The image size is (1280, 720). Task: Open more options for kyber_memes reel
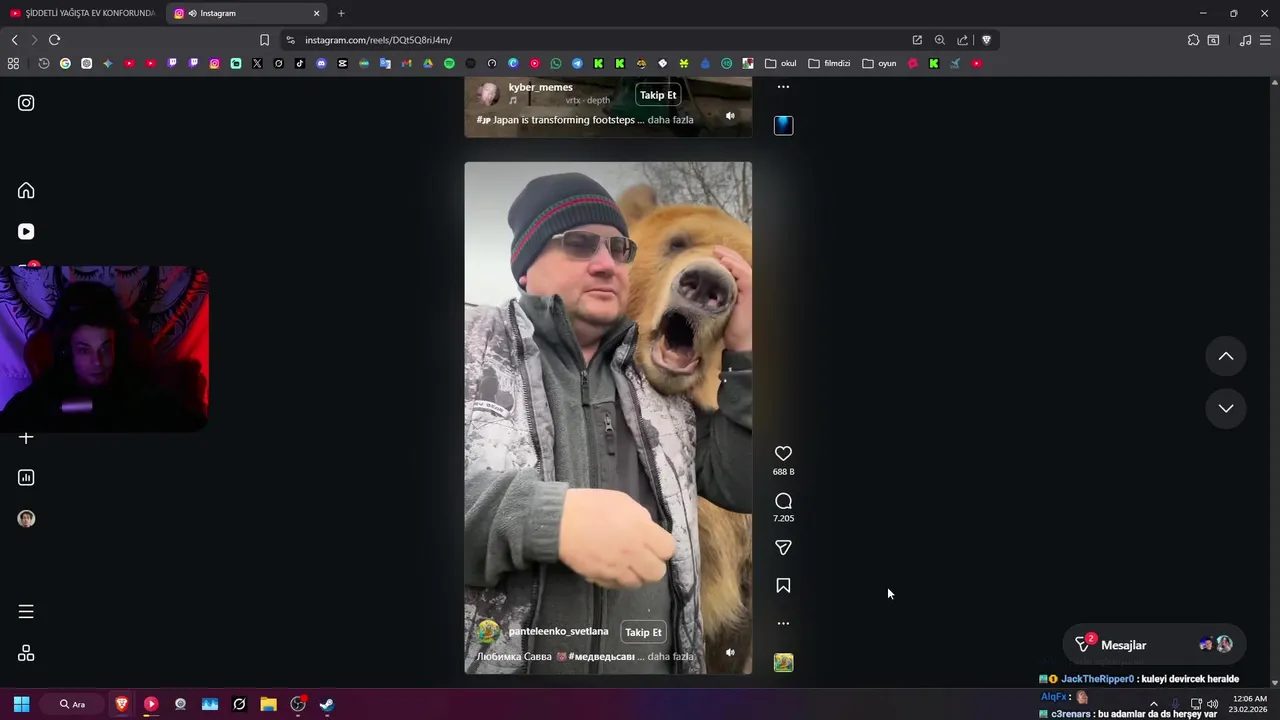[x=783, y=87]
